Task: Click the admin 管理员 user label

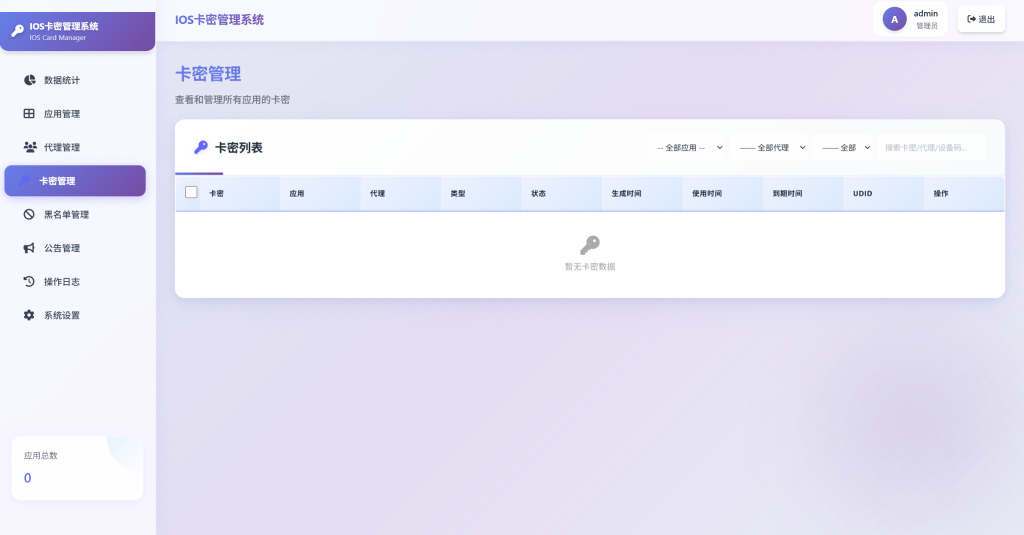Action: click(x=925, y=20)
